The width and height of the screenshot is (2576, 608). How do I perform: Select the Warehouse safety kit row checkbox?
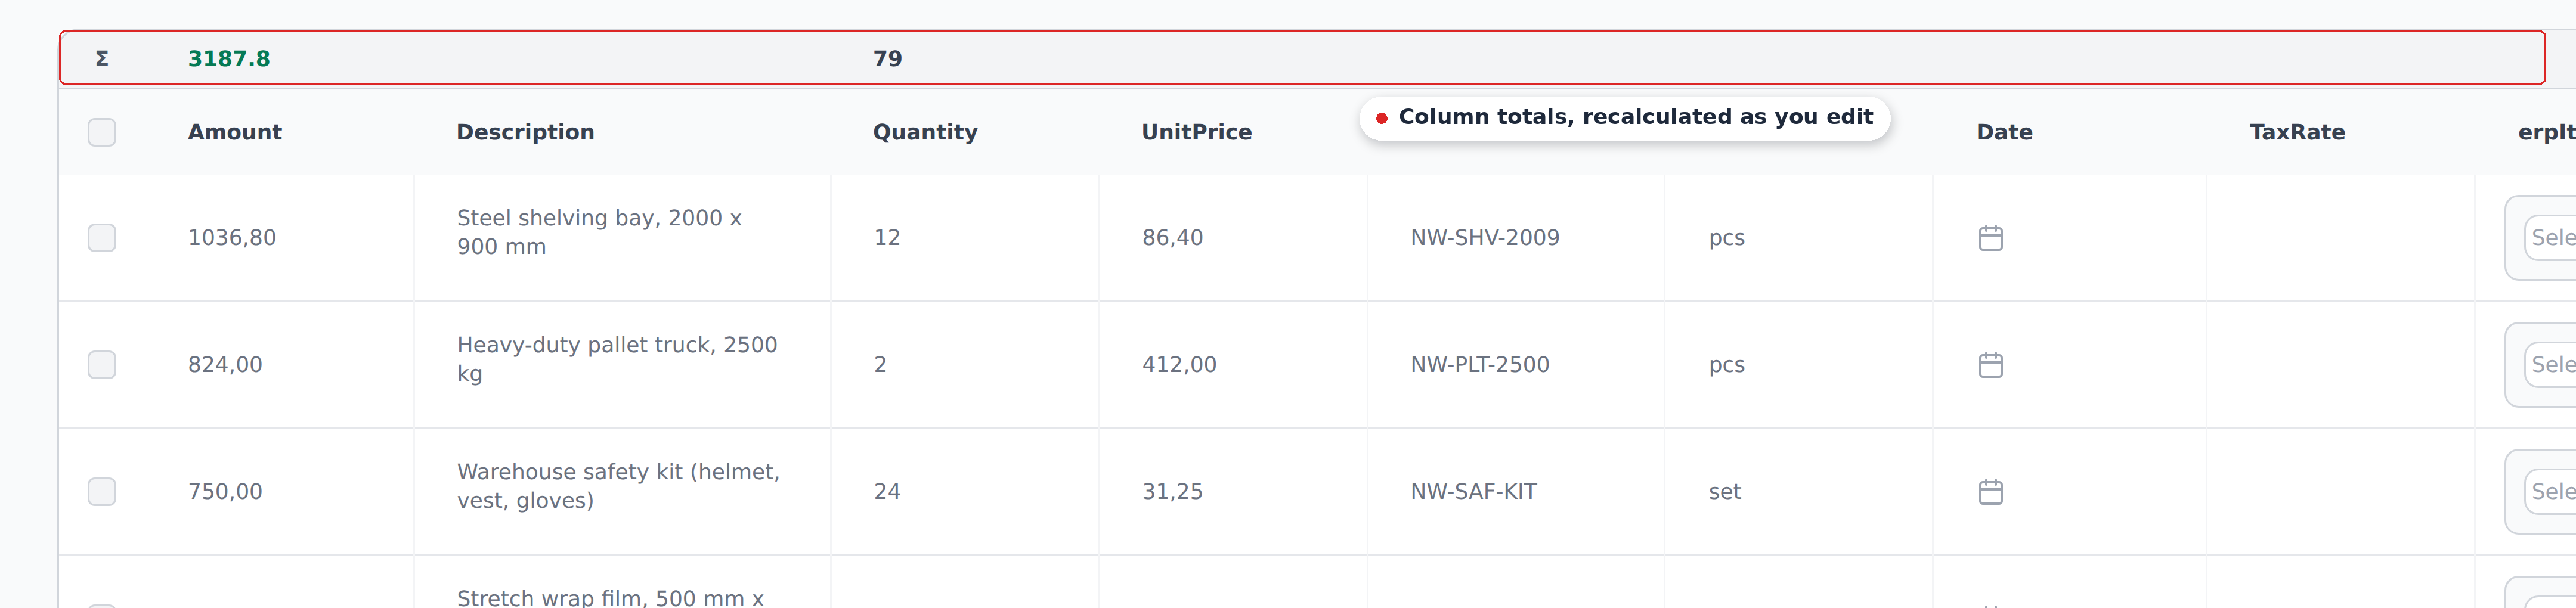(x=102, y=492)
